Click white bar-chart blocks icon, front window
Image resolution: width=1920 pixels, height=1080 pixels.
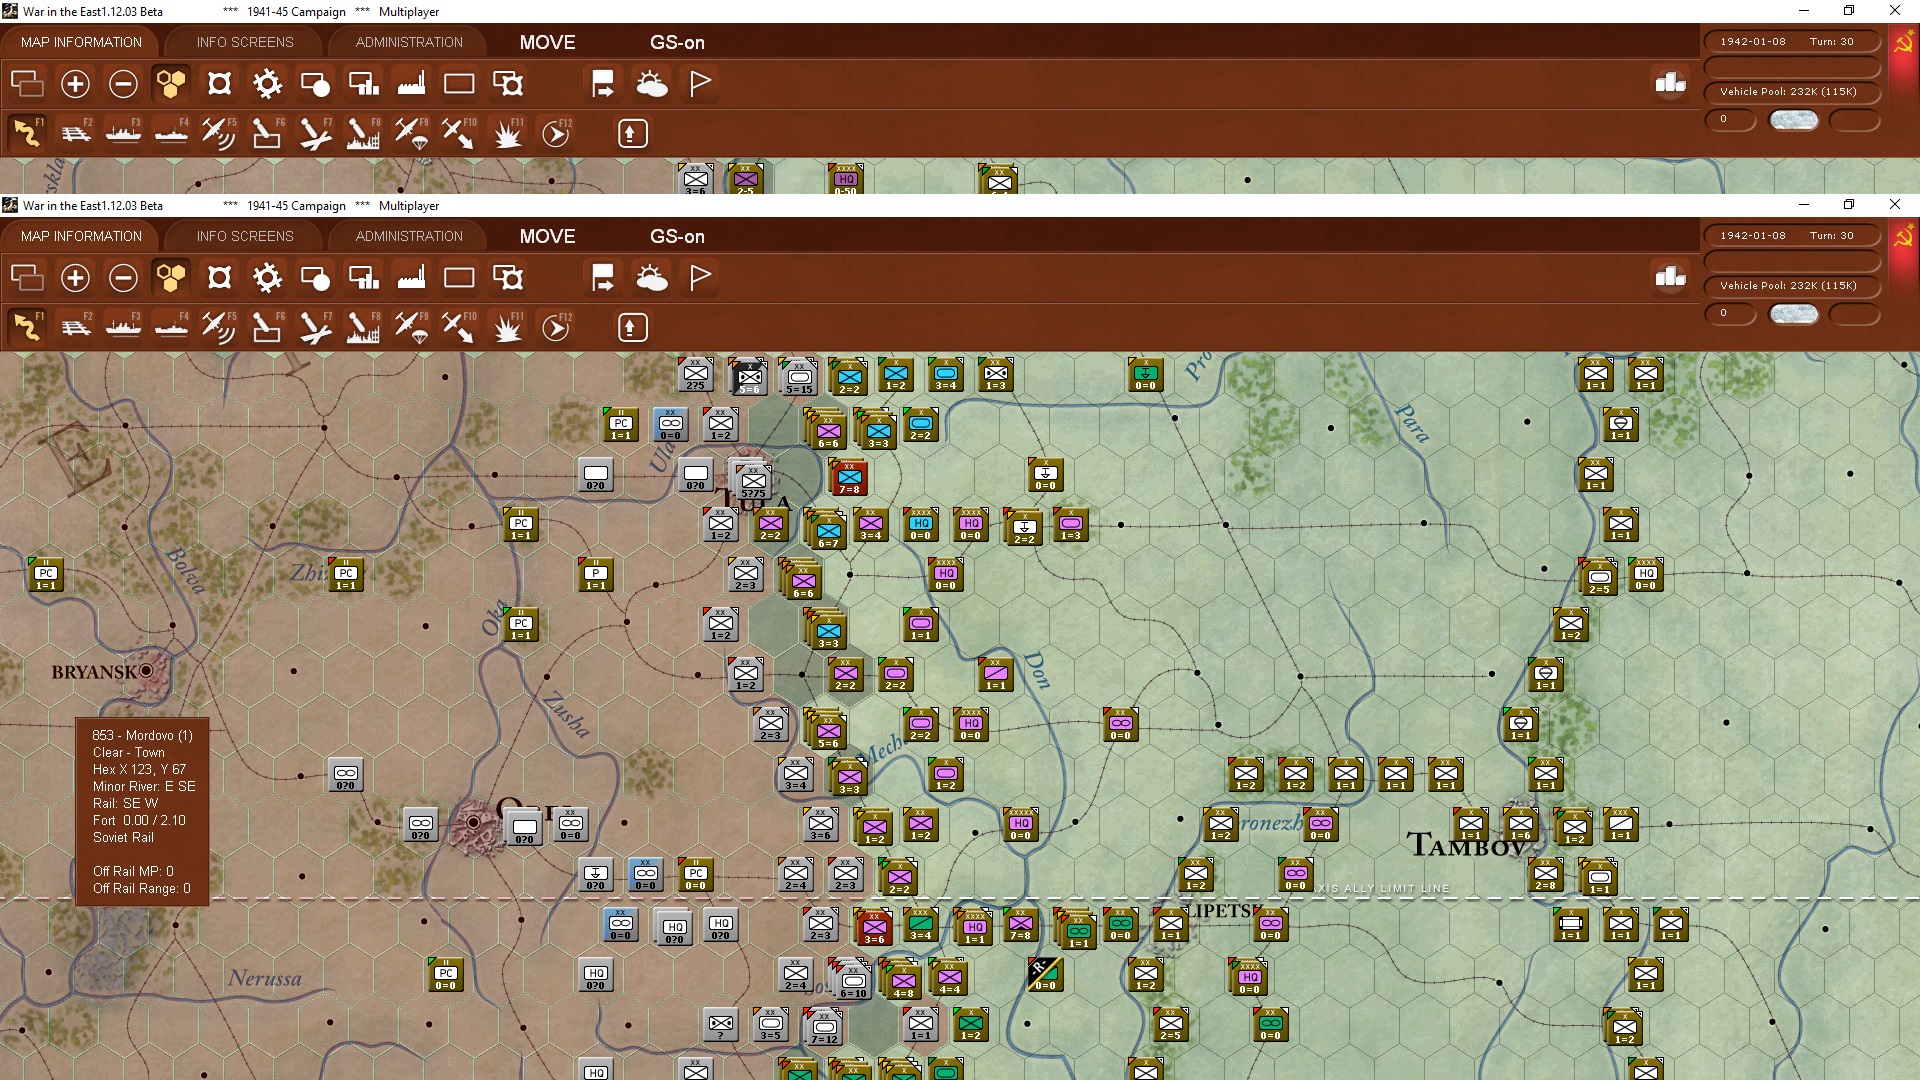1670,277
